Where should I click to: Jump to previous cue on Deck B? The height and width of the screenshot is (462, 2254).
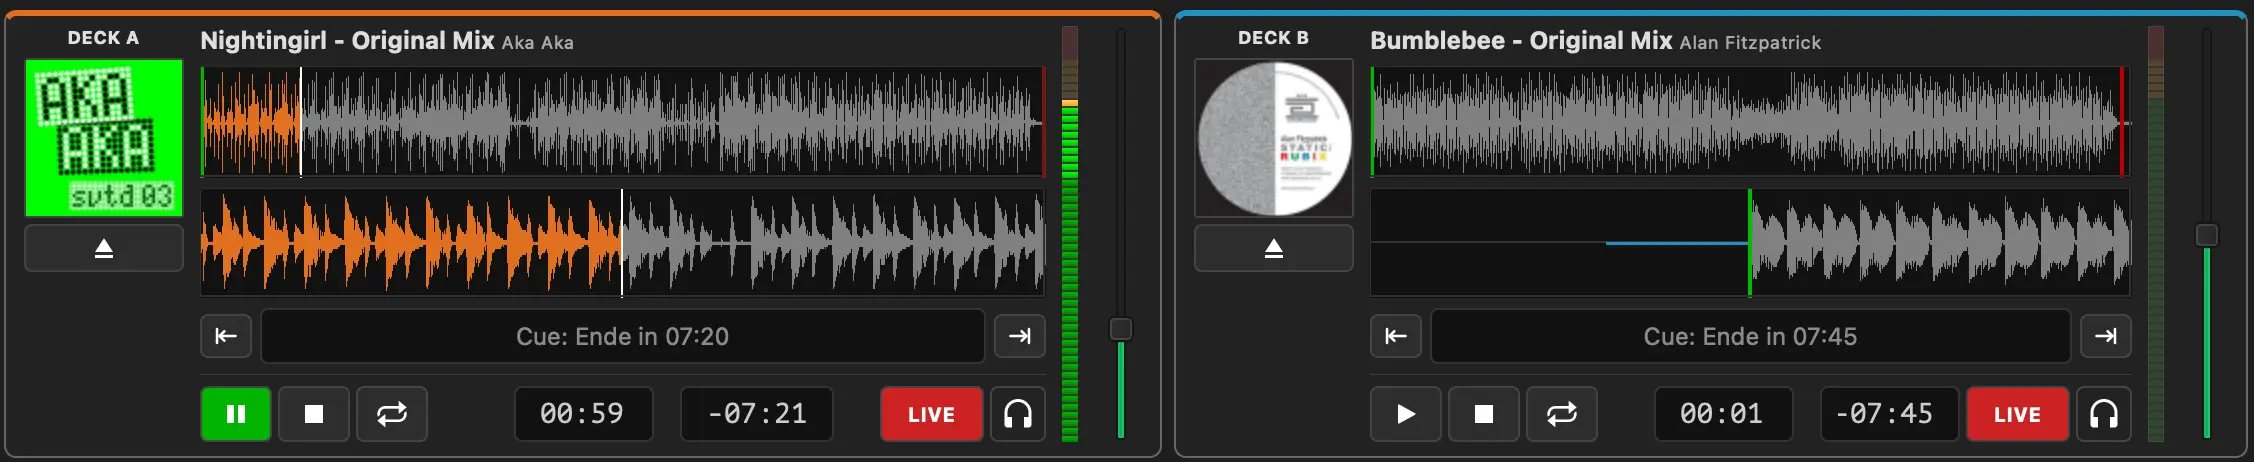tap(1396, 336)
